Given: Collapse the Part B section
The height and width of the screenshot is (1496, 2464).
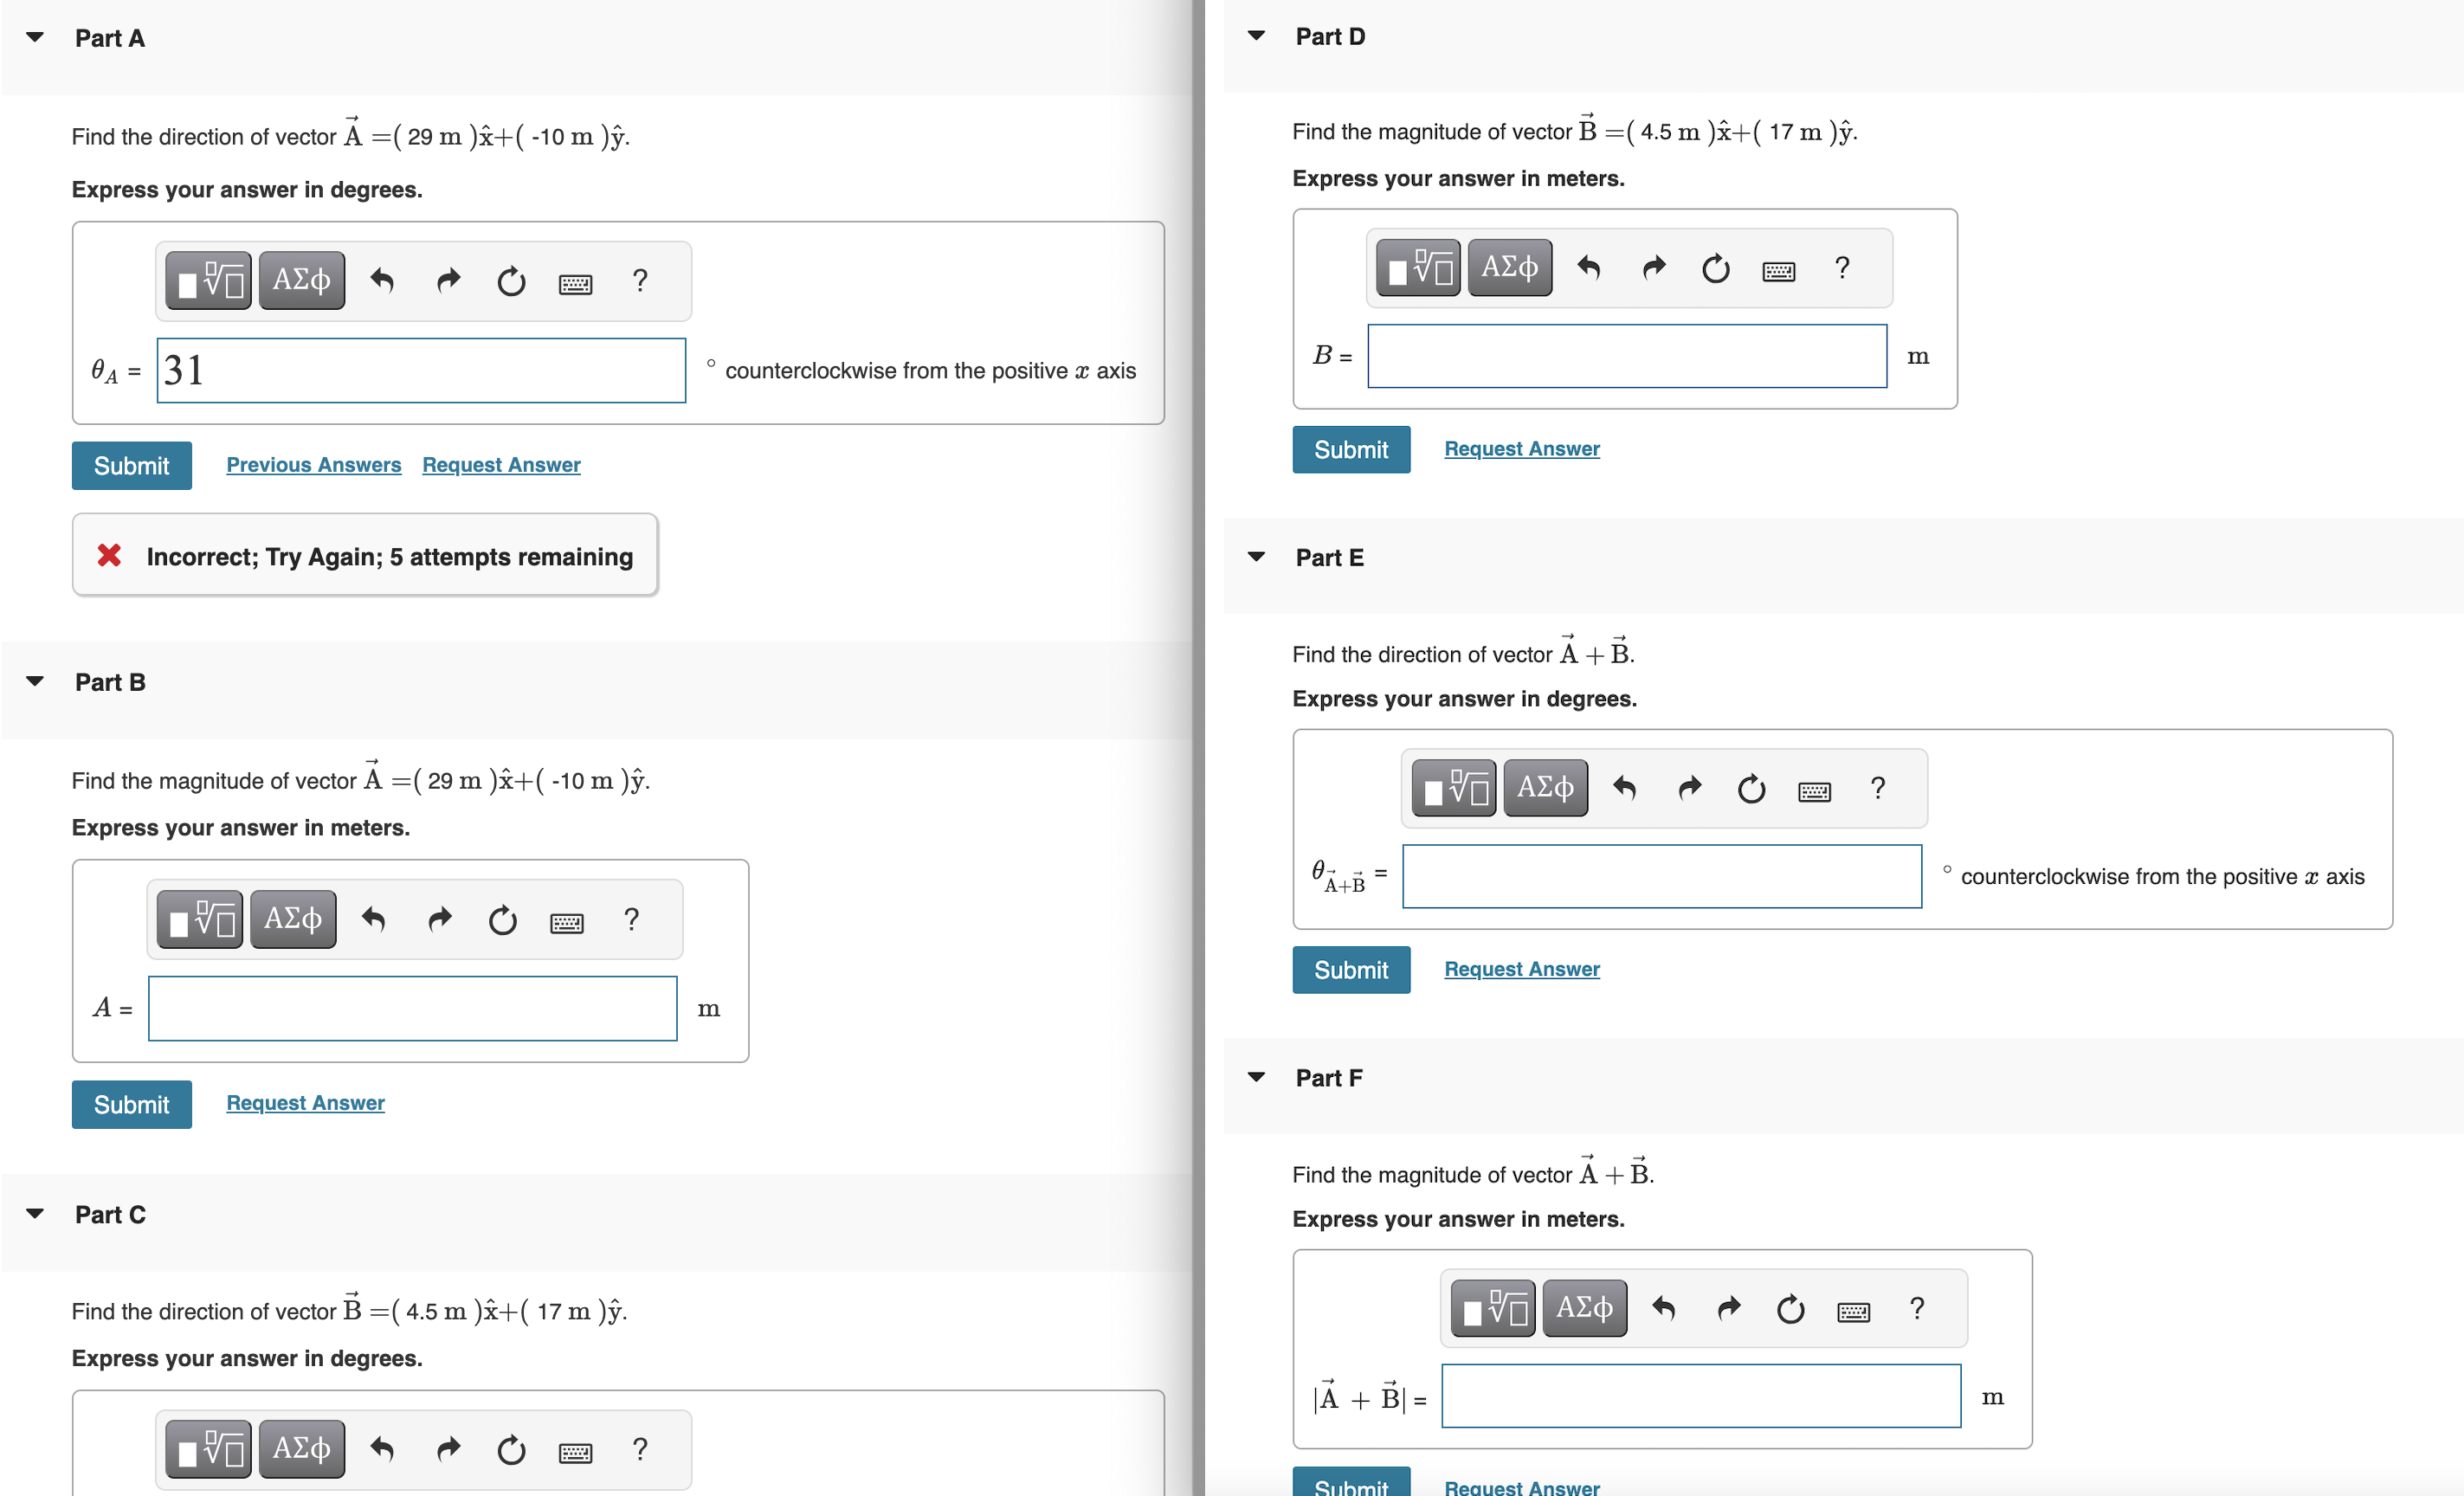Looking at the screenshot, I should tap(35, 682).
